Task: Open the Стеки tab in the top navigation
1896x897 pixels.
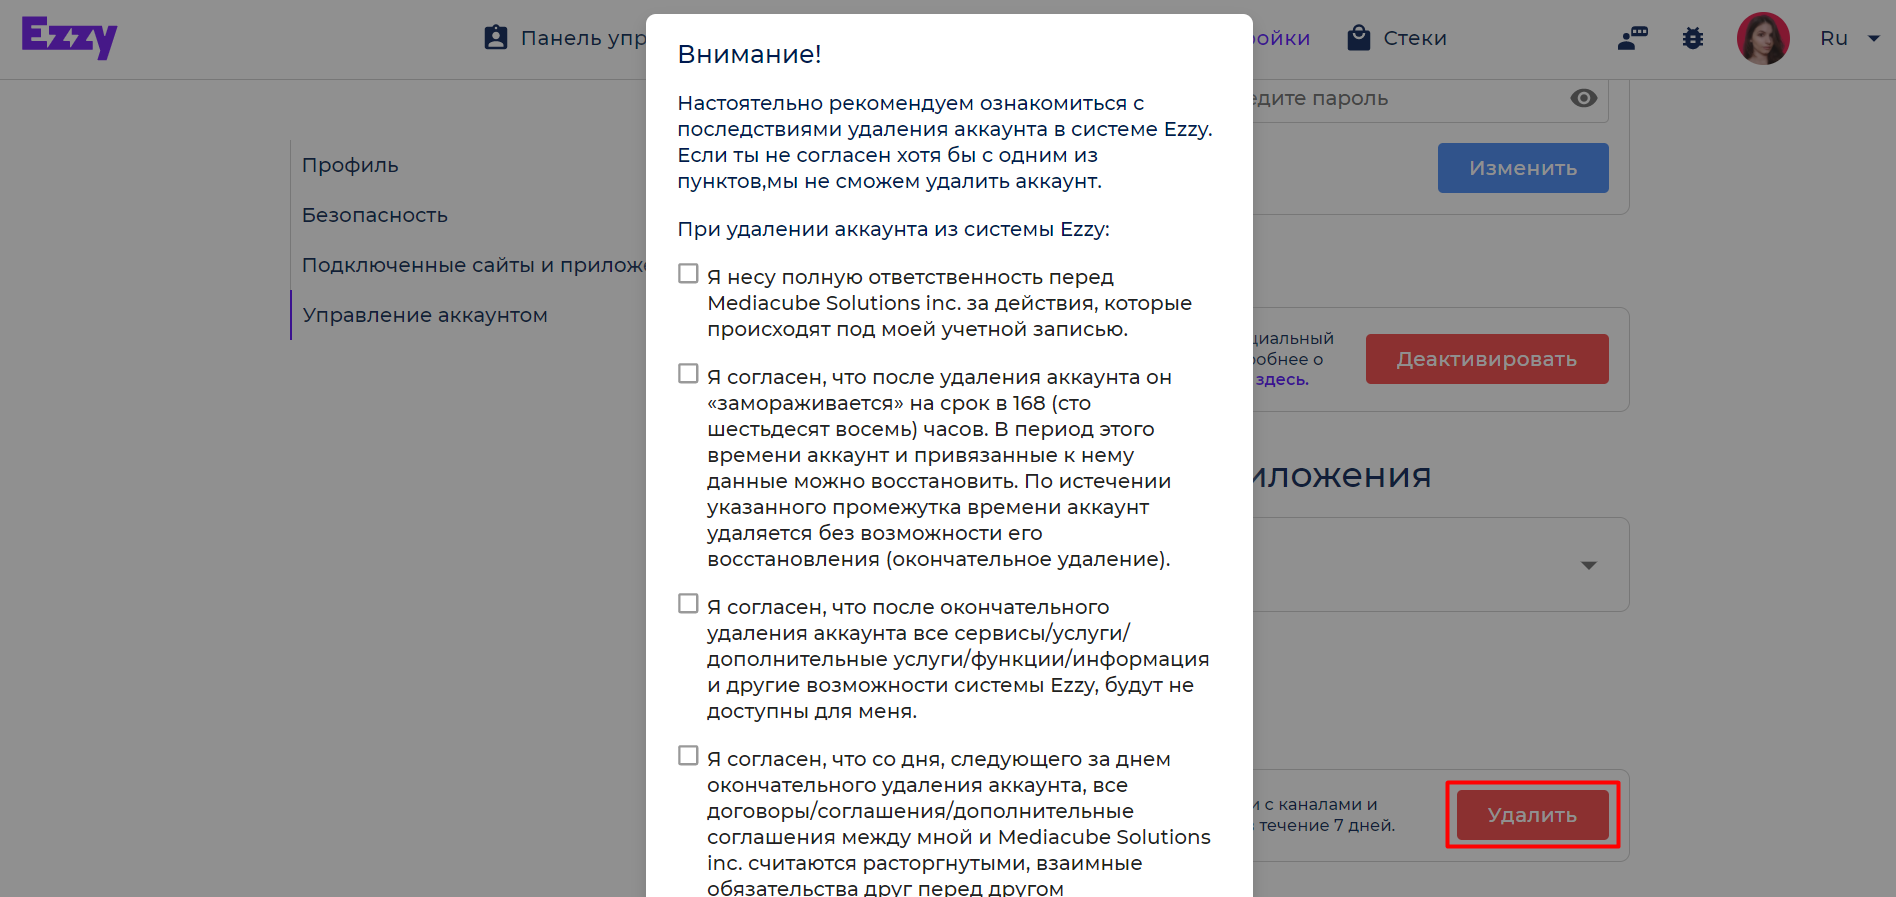Action: click(1397, 38)
